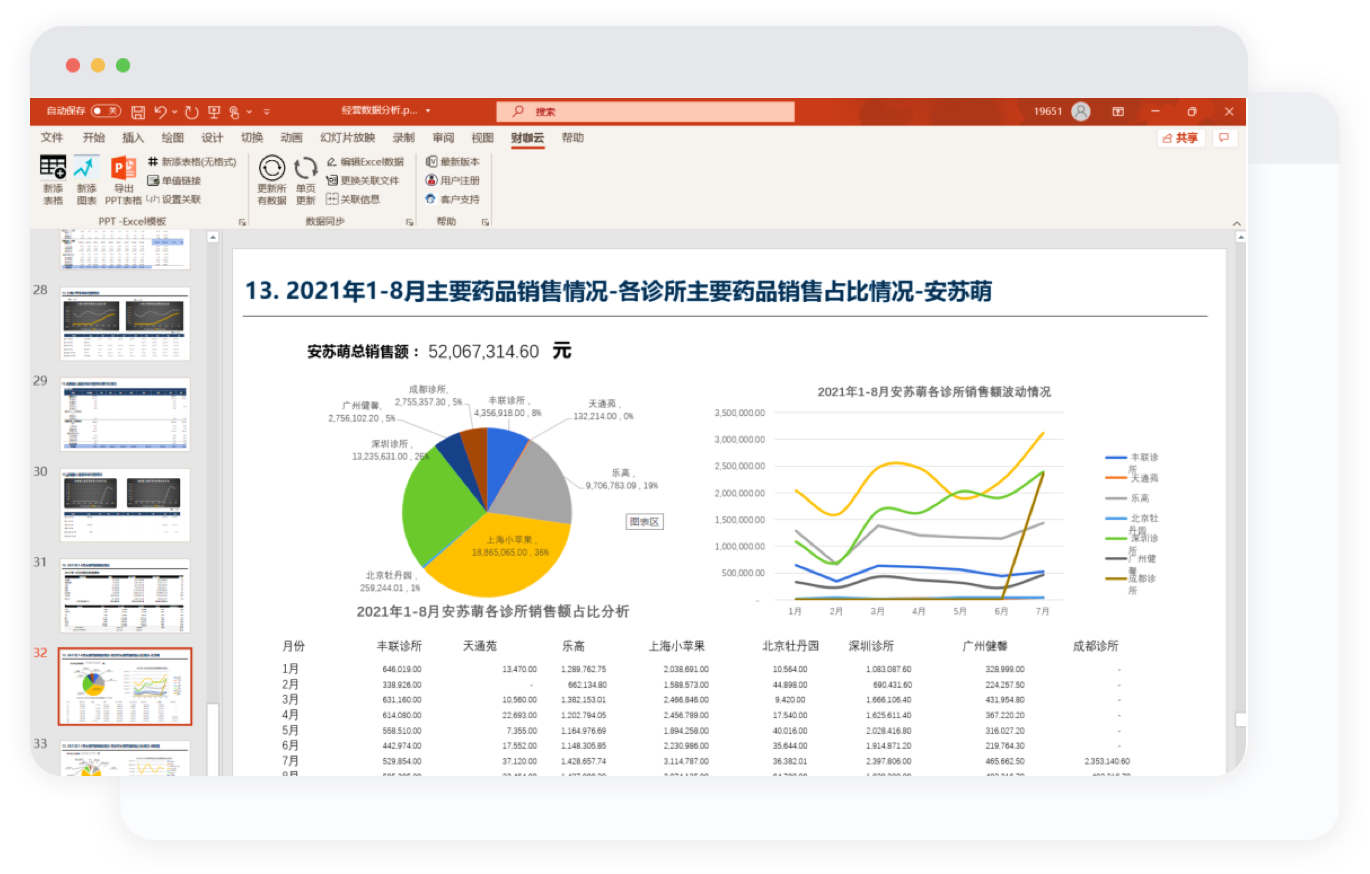Screen dimensions: 1370x874
Task: Click the 新添表格 (add table) icon
Action: [52, 168]
